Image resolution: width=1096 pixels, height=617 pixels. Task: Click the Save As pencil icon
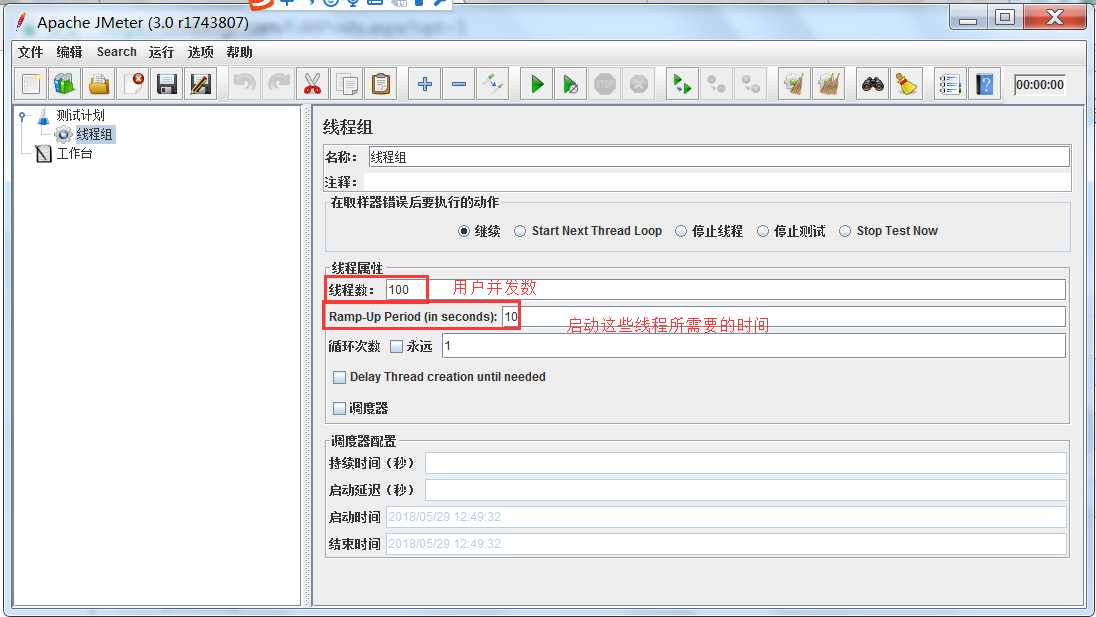pyautogui.click(x=201, y=85)
